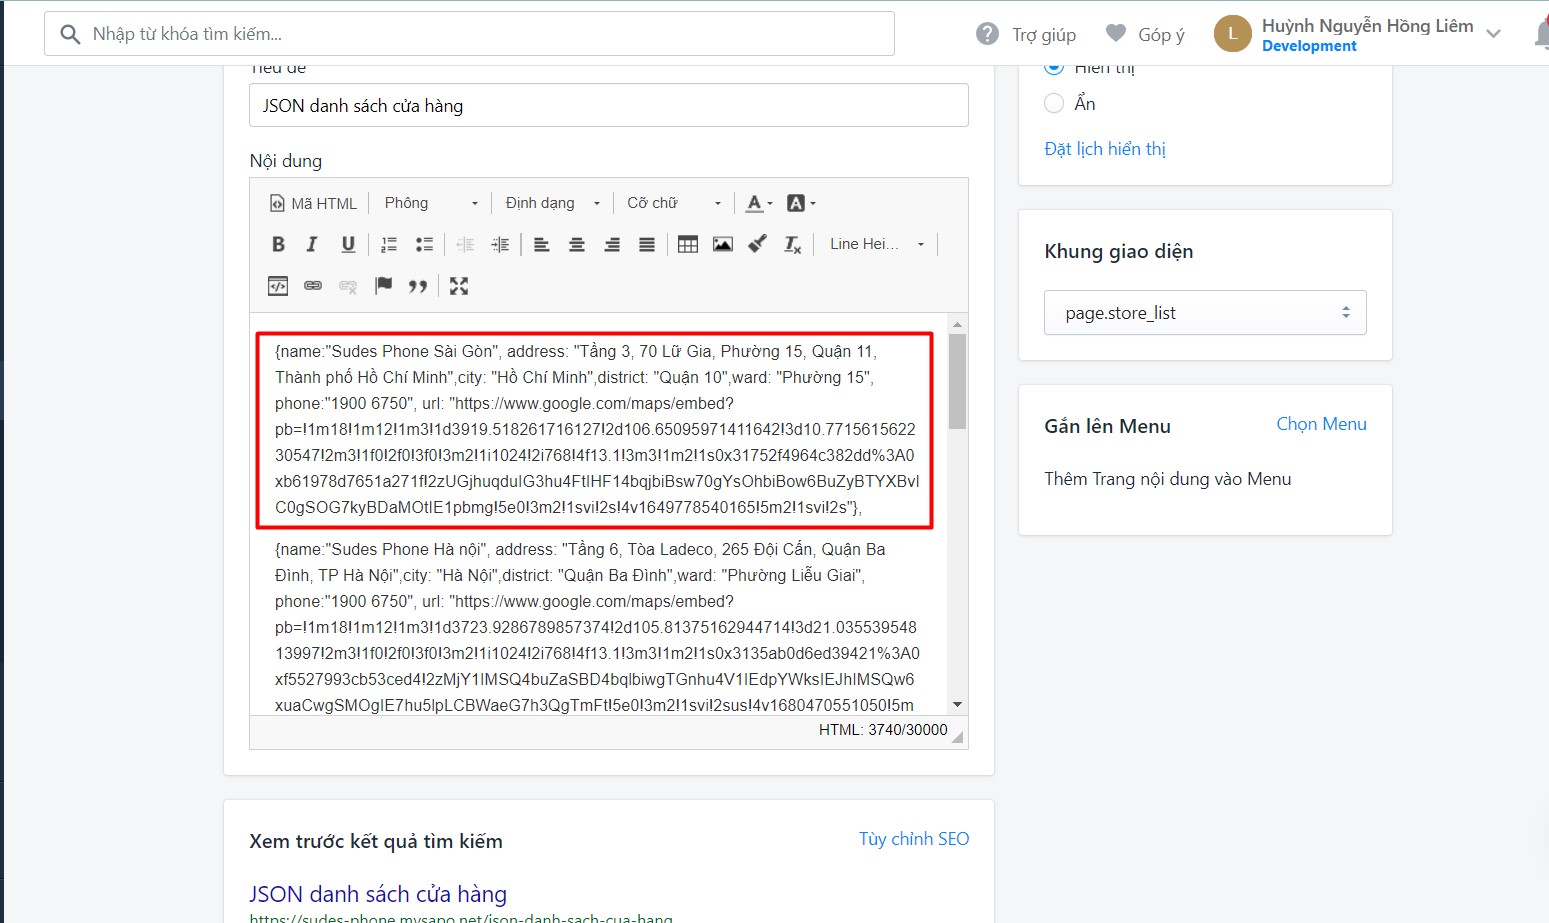Insert an image into content
Image resolution: width=1549 pixels, height=923 pixels.
(723, 244)
